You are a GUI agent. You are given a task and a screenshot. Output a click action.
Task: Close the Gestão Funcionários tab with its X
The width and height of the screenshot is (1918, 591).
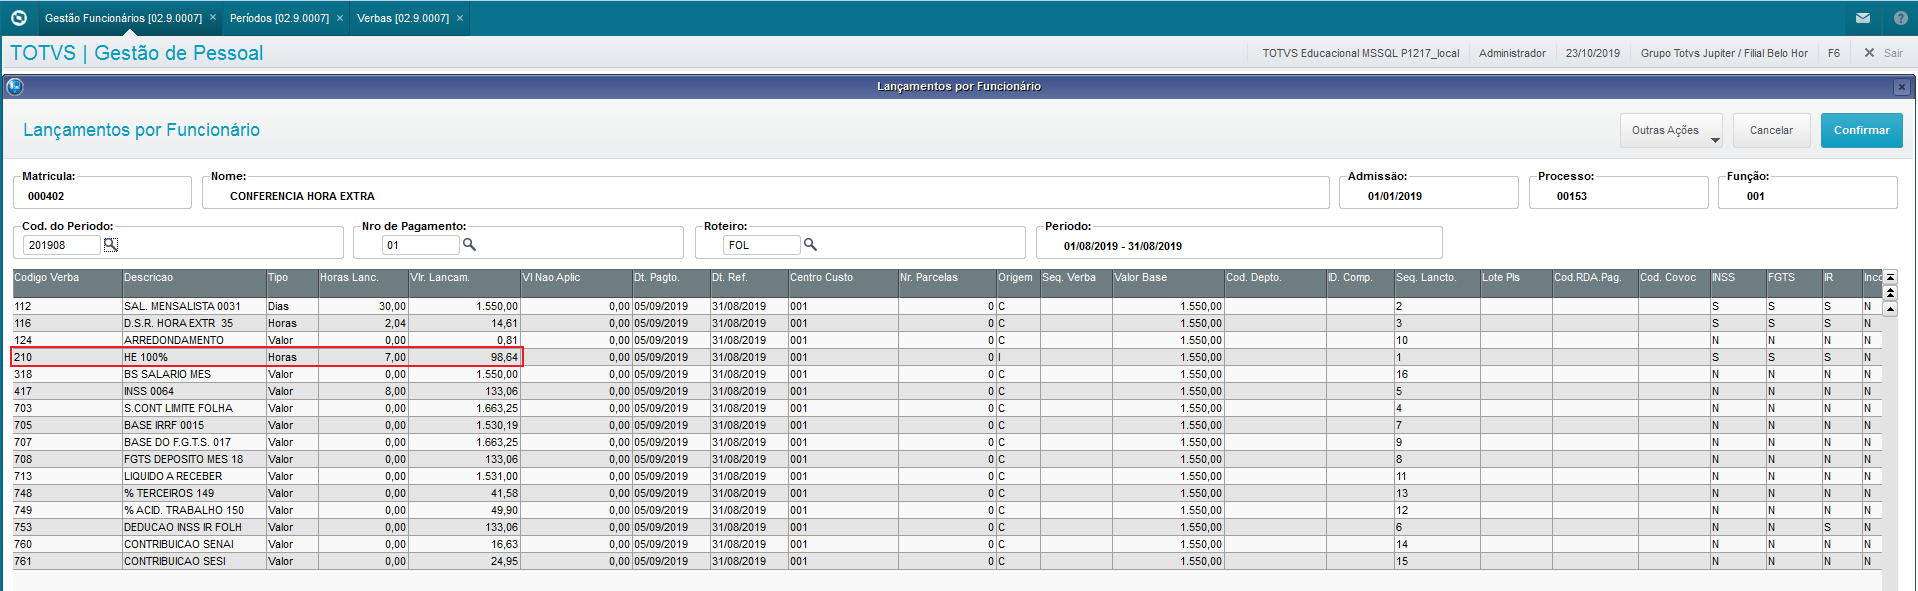(212, 18)
